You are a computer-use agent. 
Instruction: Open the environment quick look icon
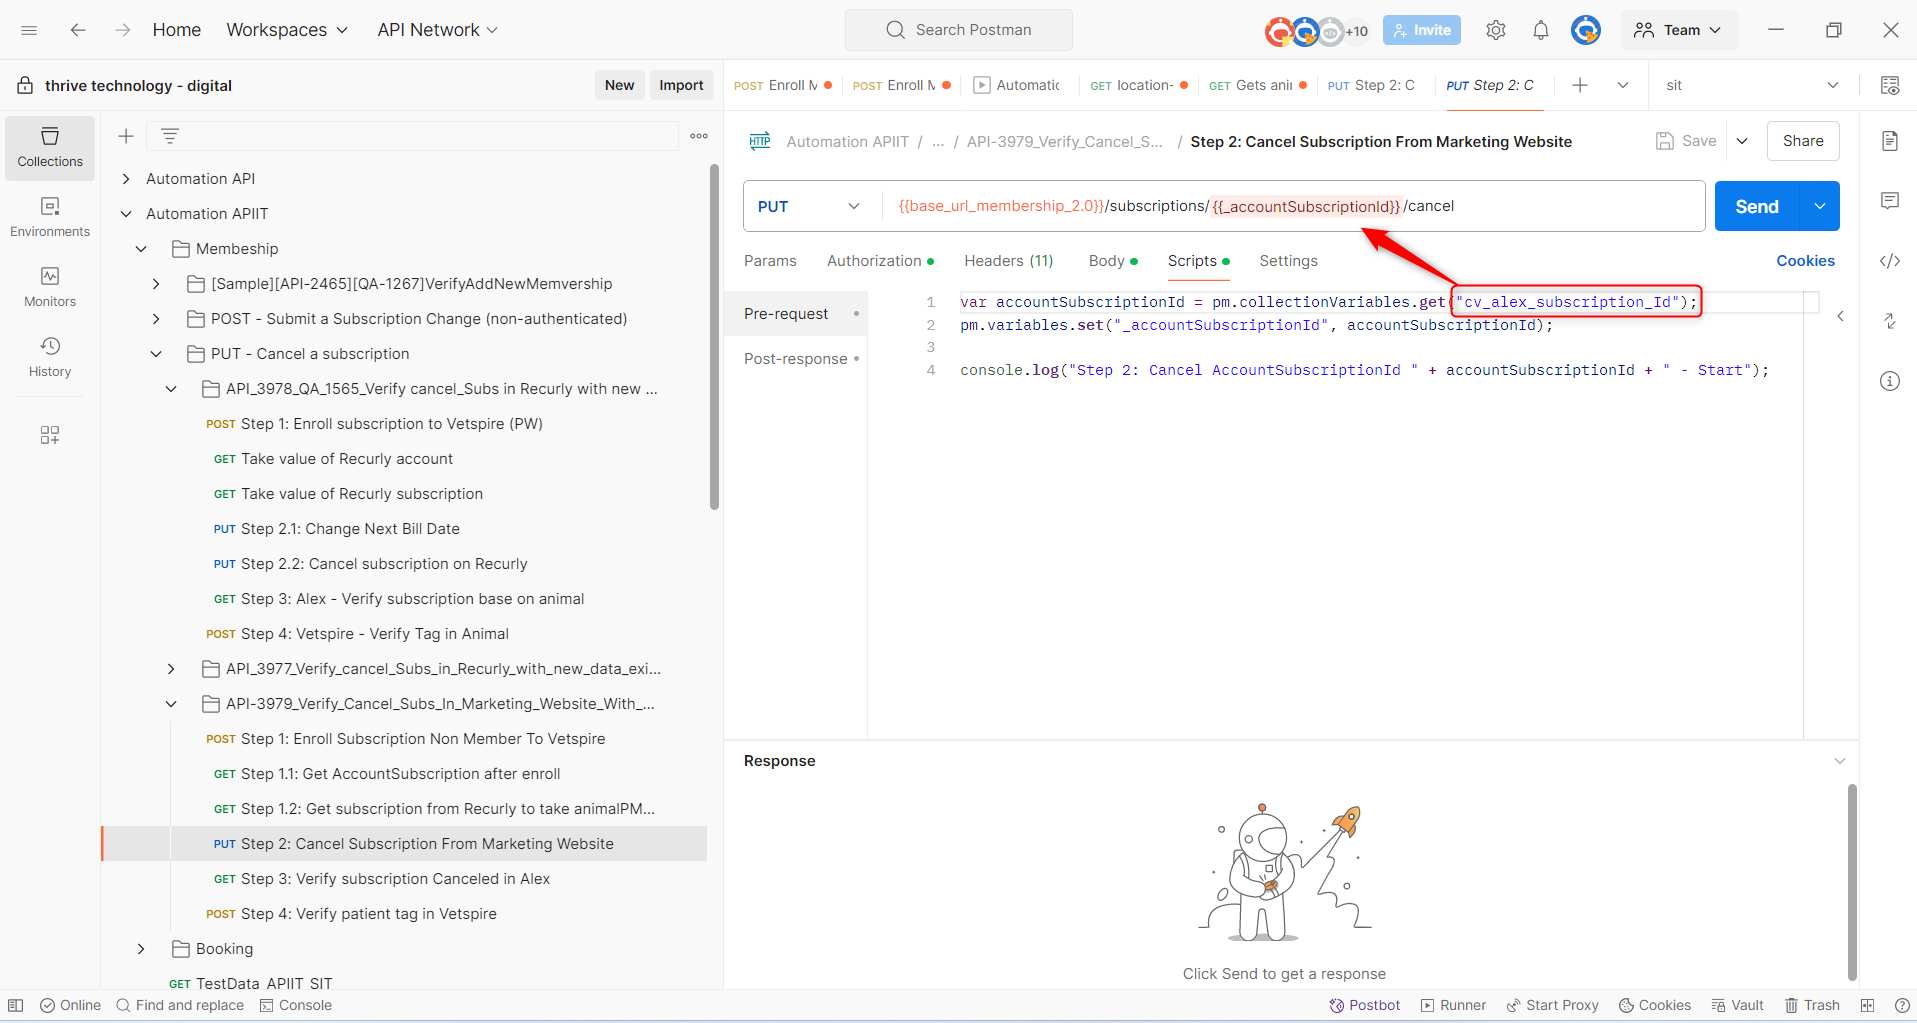1890,85
